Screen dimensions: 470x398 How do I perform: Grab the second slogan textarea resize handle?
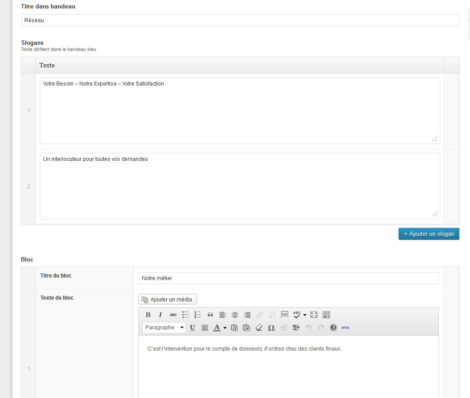tap(435, 214)
